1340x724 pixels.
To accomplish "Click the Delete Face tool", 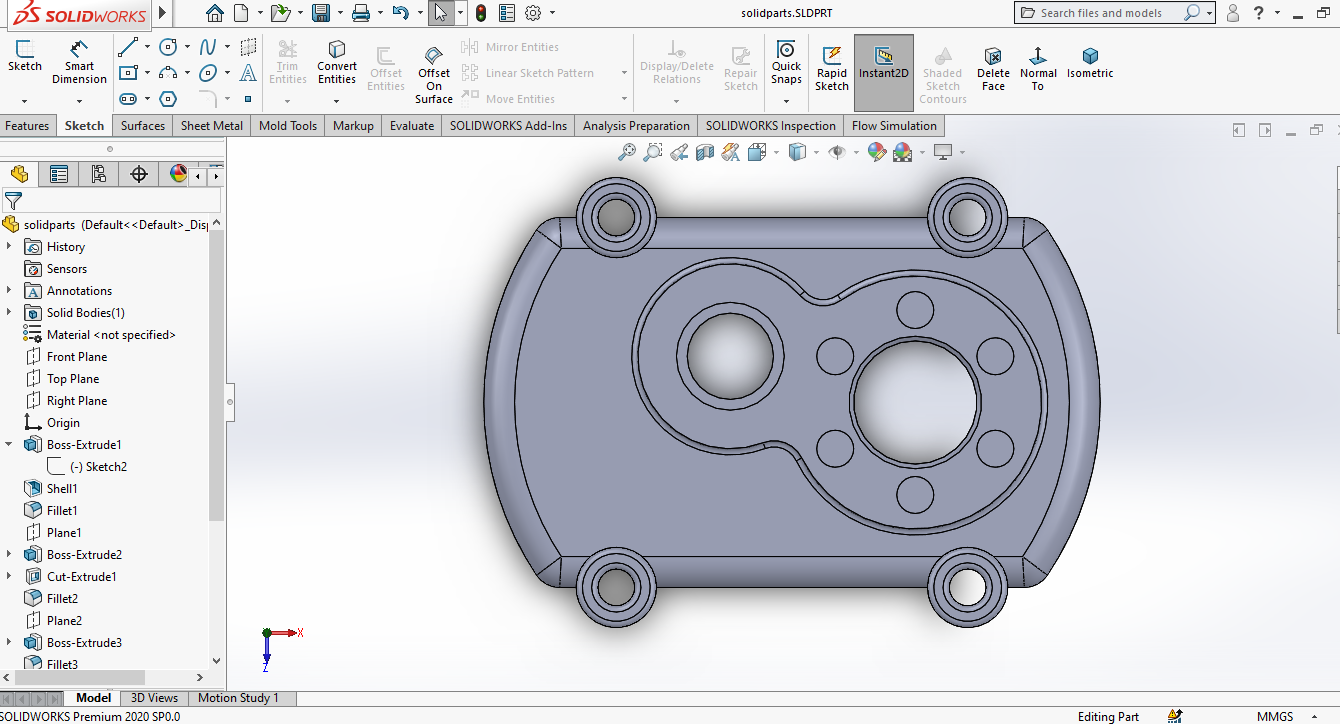I will 992,67.
